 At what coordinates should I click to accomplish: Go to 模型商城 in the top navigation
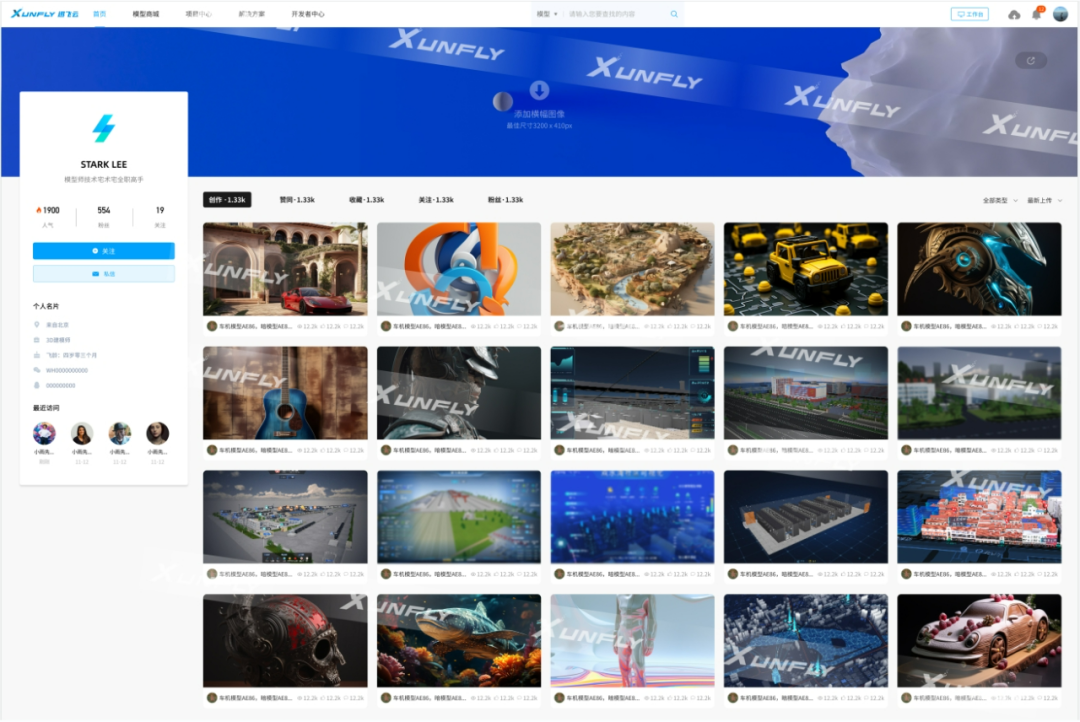pos(145,14)
